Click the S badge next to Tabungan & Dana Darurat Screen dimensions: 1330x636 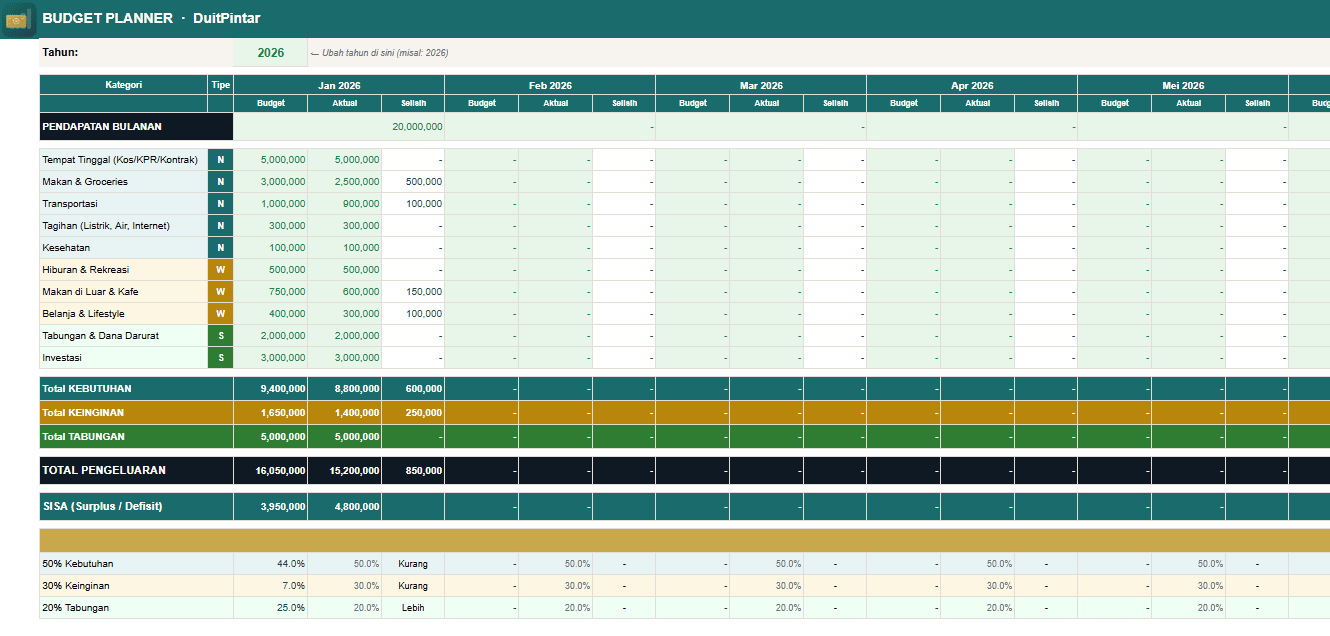(219, 335)
